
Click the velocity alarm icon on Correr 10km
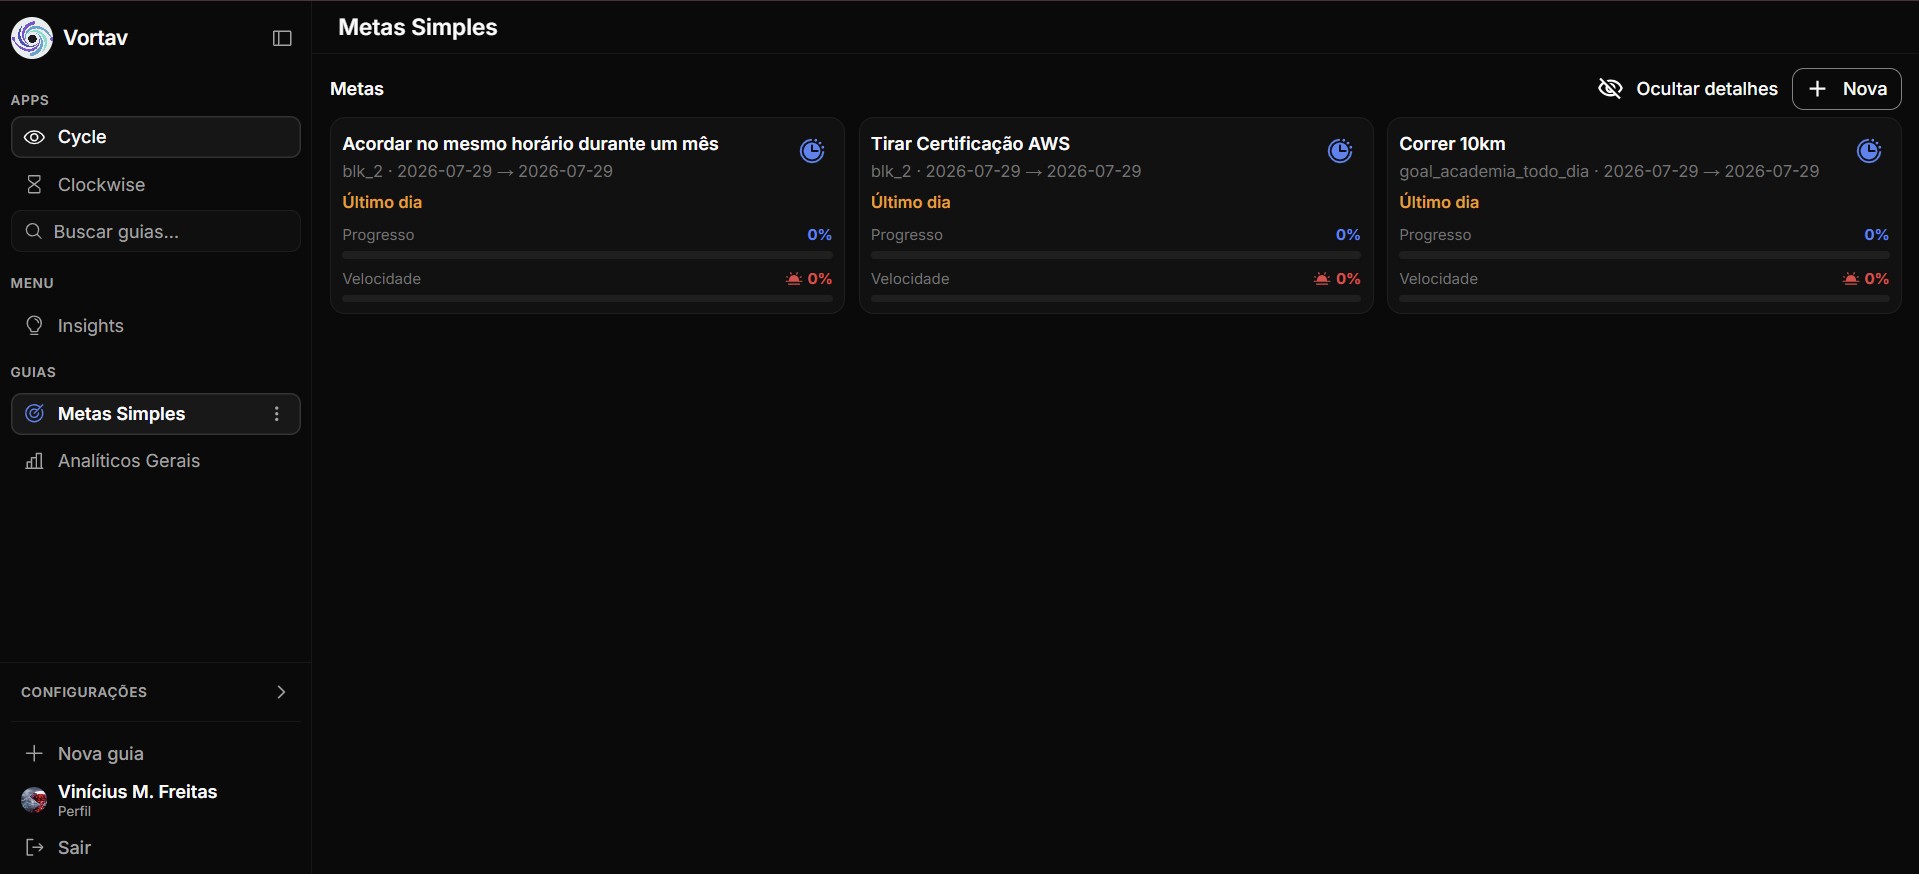point(1851,279)
